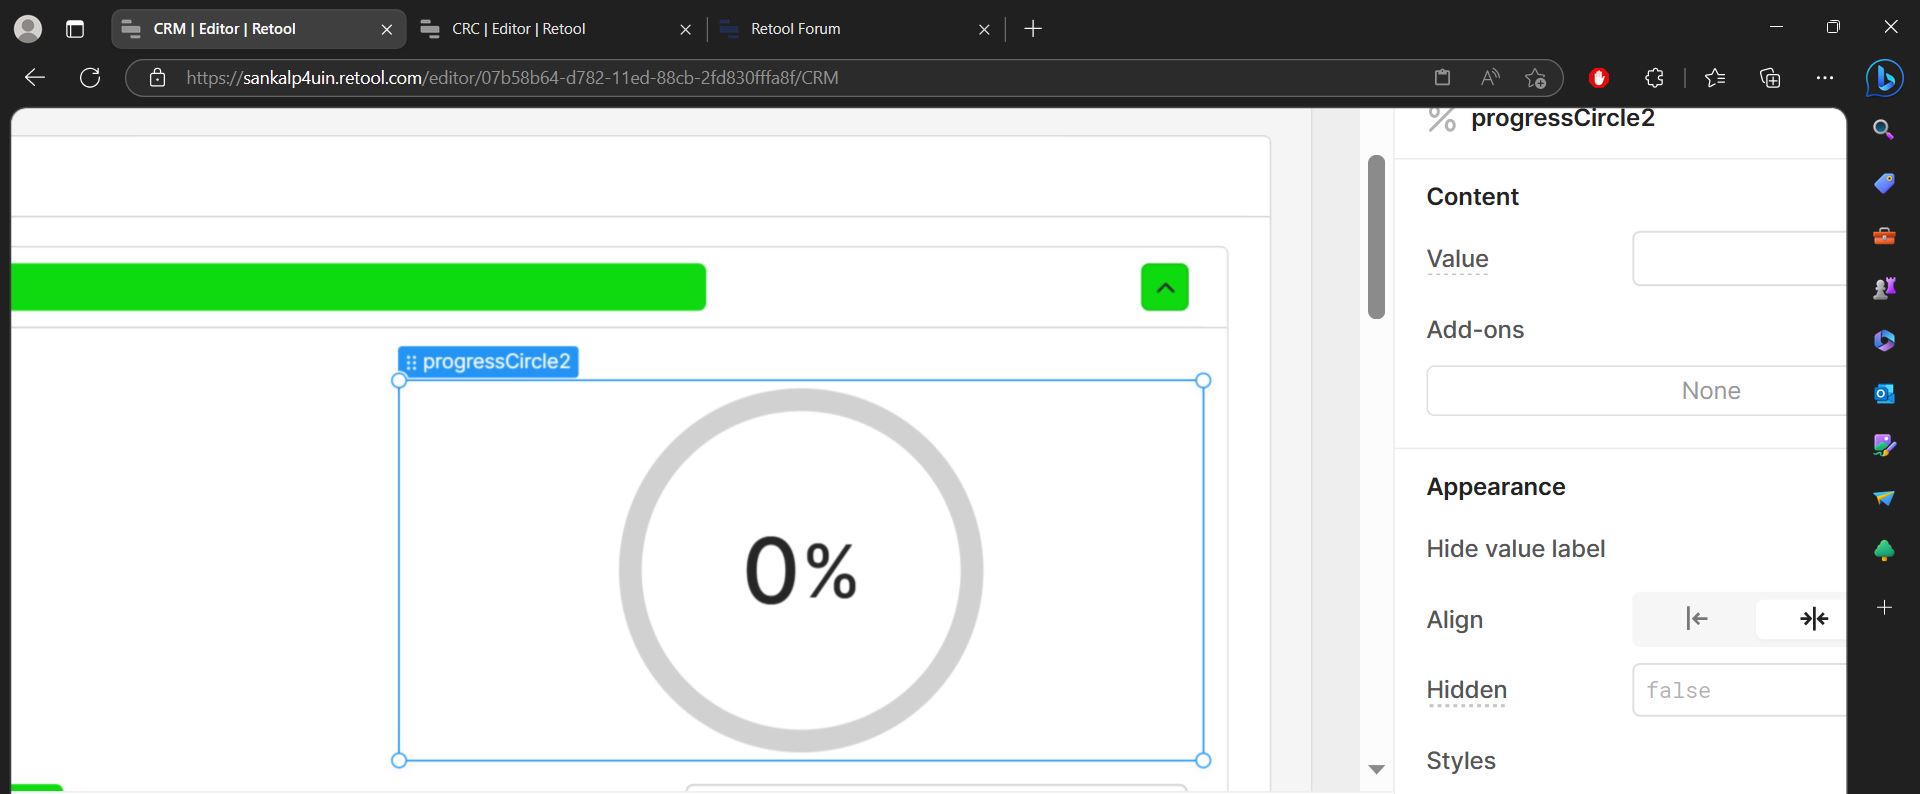The width and height of the screenshot is (1920, 794).
Task: Open sidebar Shopping tag icon
Action: click(x=1884, y=183)
